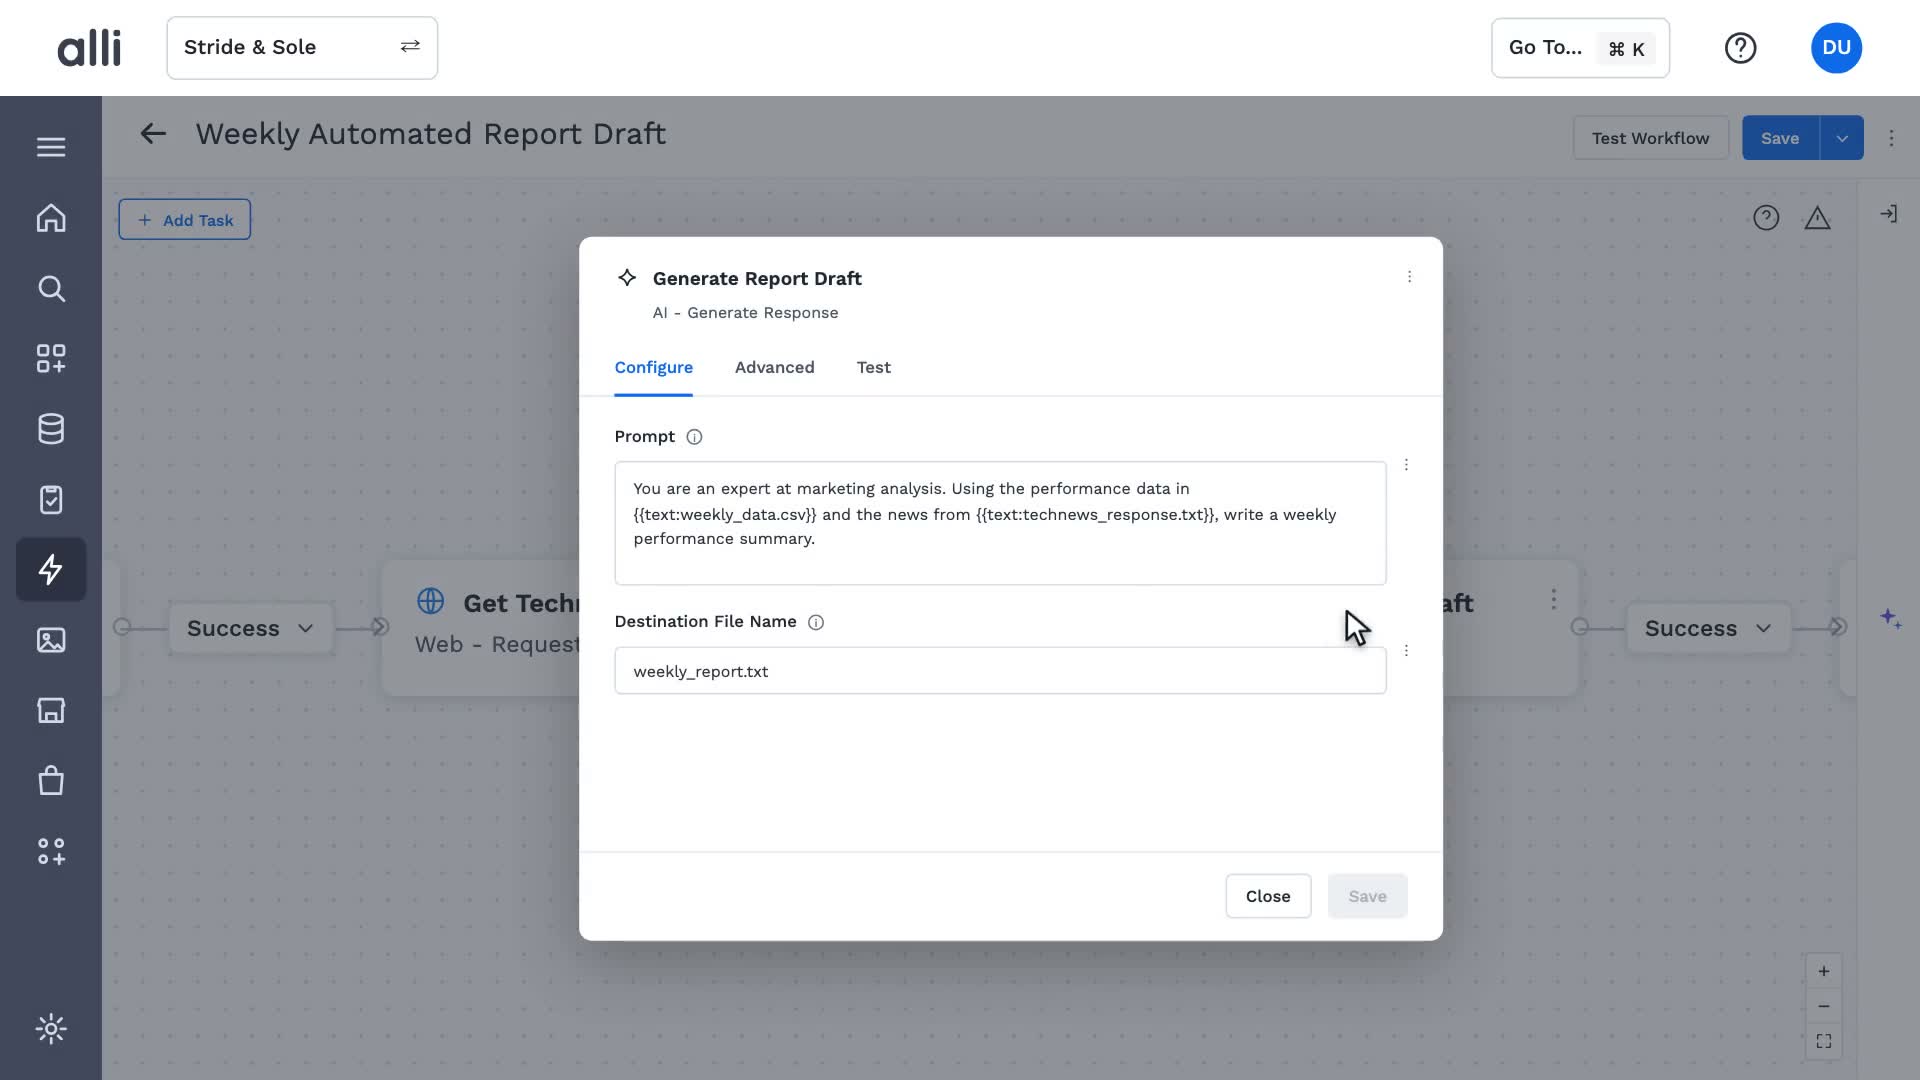Go back with the arrow beside workflow title

(x=153, y=134)
